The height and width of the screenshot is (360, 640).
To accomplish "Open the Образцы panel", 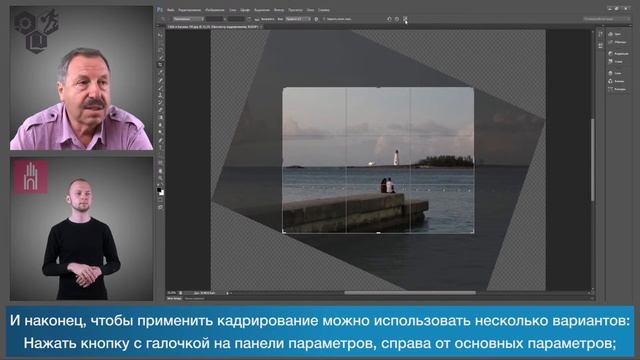I will 618,42.
